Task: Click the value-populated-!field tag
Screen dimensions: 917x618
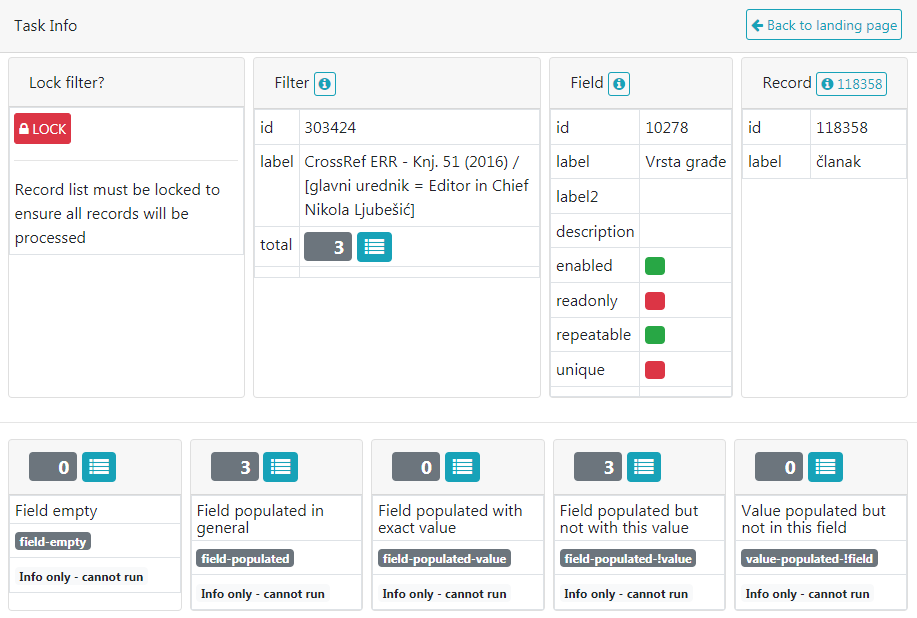Action: (x=810, y=559)
